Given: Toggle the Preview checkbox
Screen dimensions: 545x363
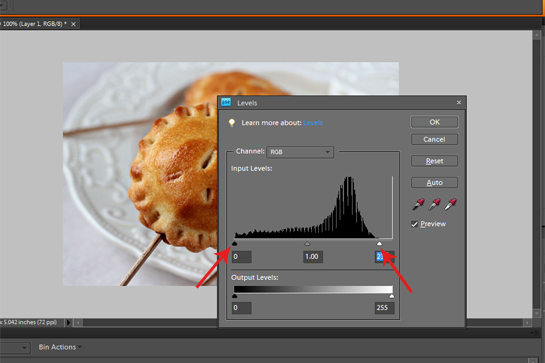Looking at the screenshot, I should (x=414, y=224).
